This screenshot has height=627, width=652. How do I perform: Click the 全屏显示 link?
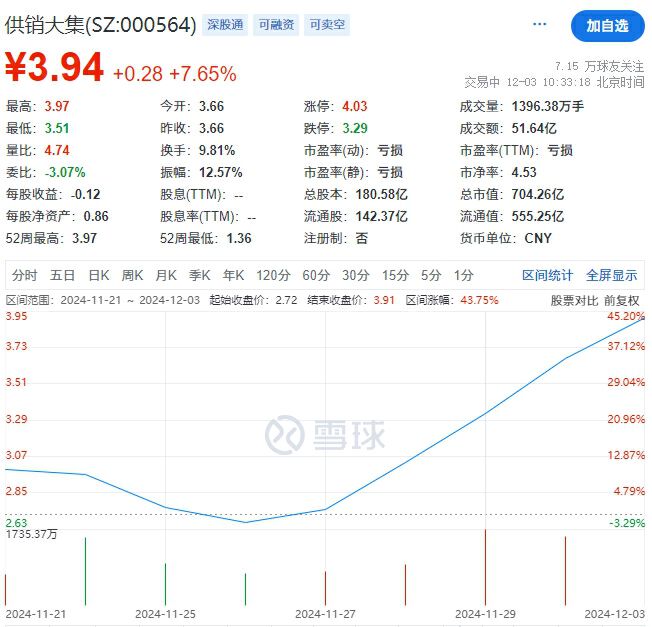pyautogui.click(x=611, y=275)
